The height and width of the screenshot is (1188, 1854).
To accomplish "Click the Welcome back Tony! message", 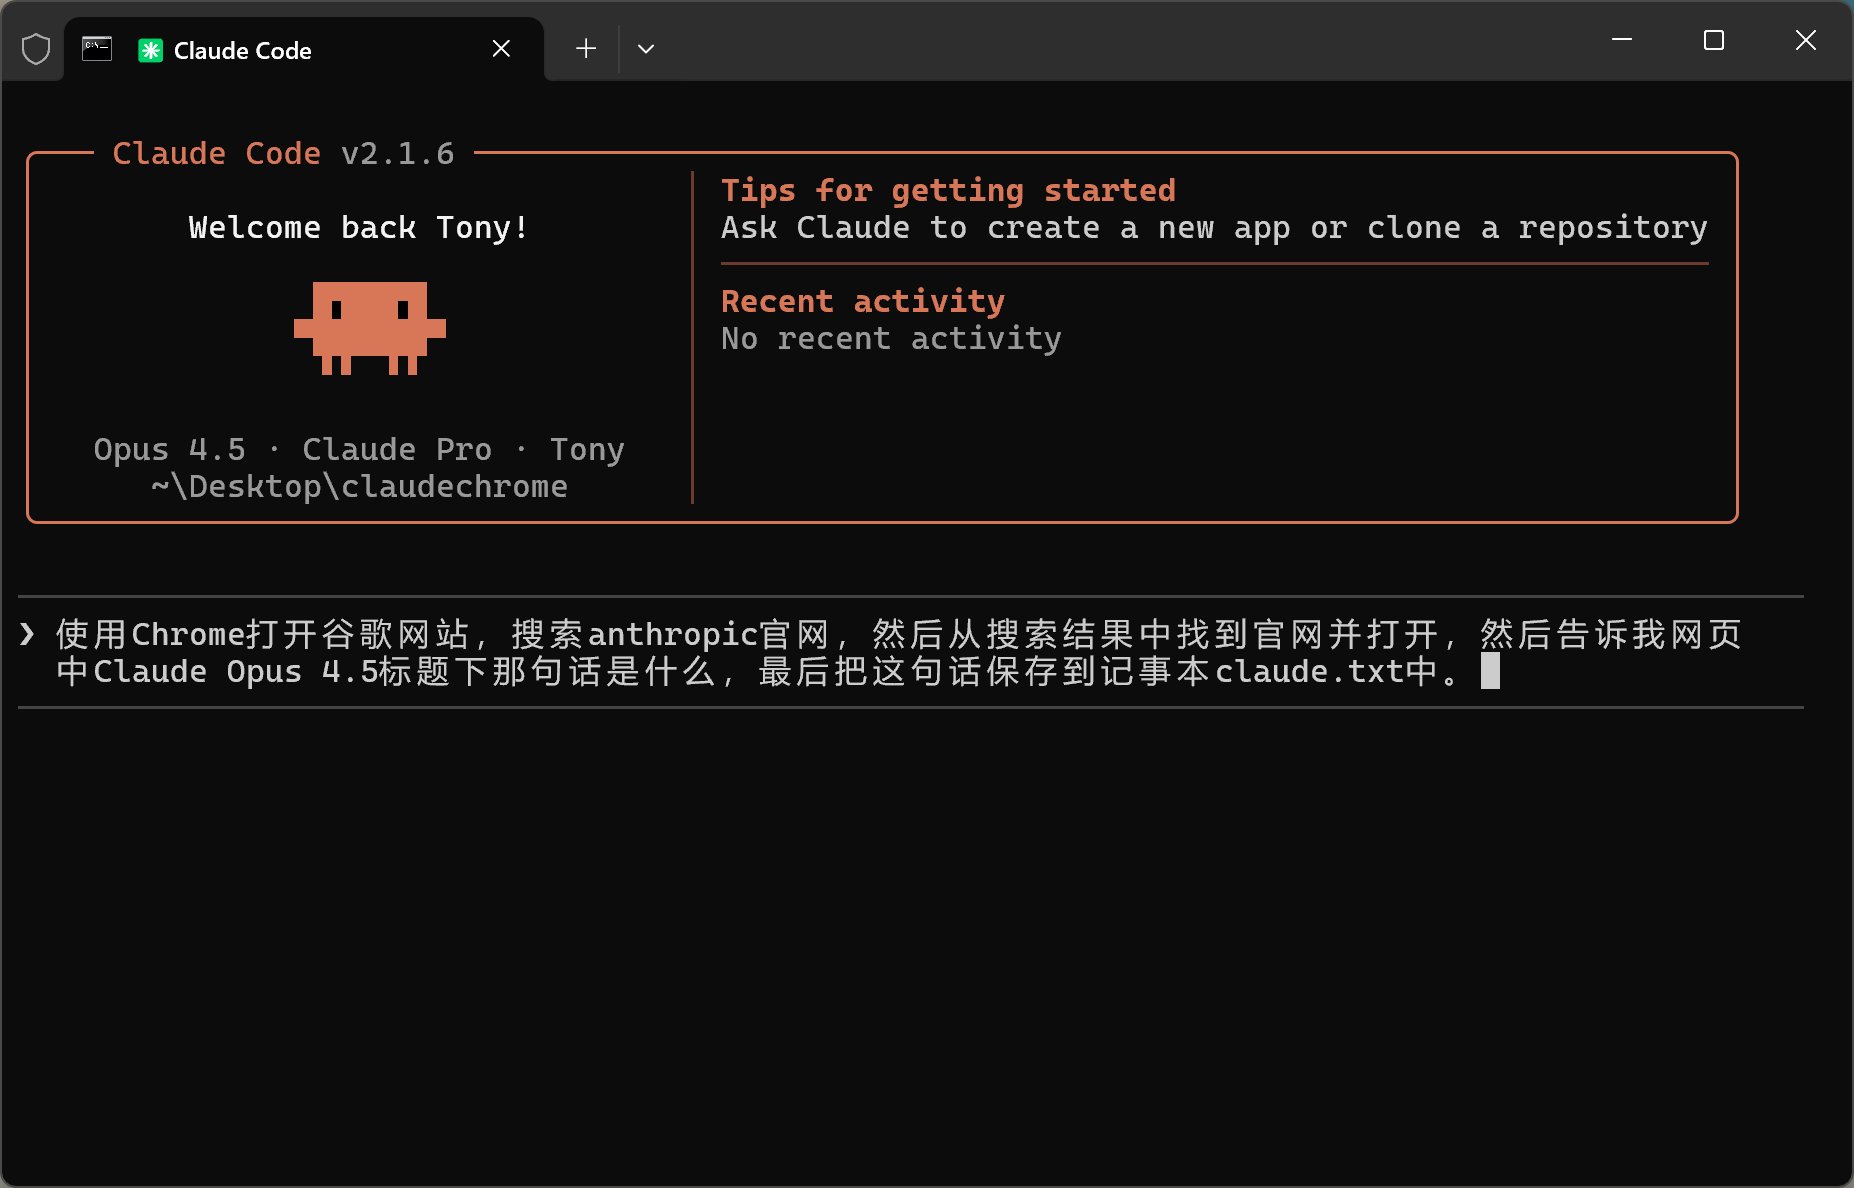I will [358, 228].
